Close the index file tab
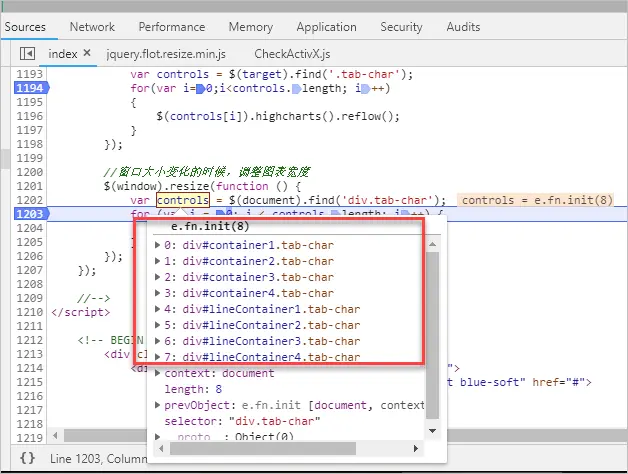This screenshot has width=628, height=474. pyautogui.click(x=87, y=53)
